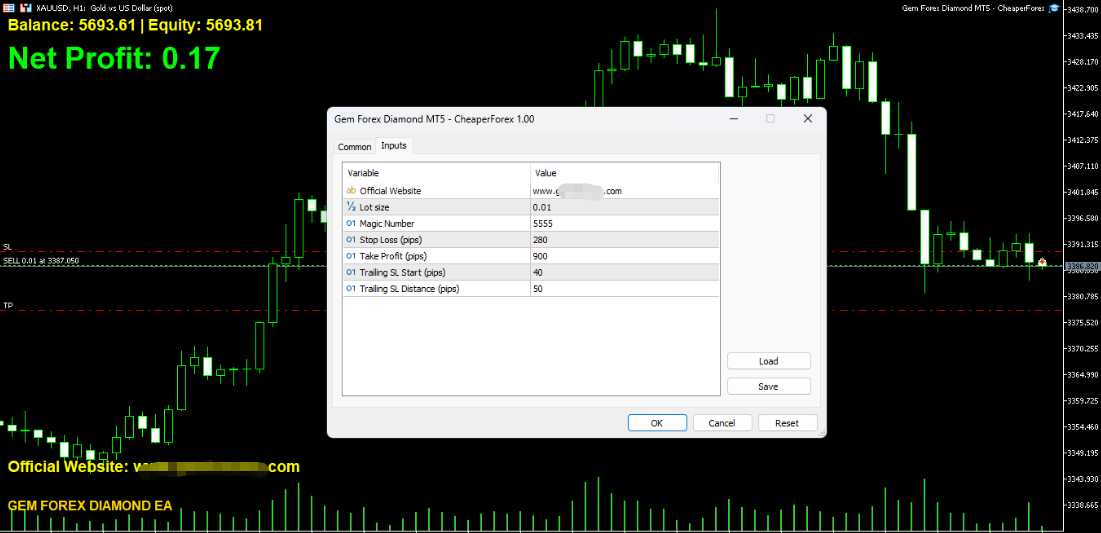Close the Gem Forex Diamond dialog
This screenshot has height=533, width=1101.
(807, 119)
